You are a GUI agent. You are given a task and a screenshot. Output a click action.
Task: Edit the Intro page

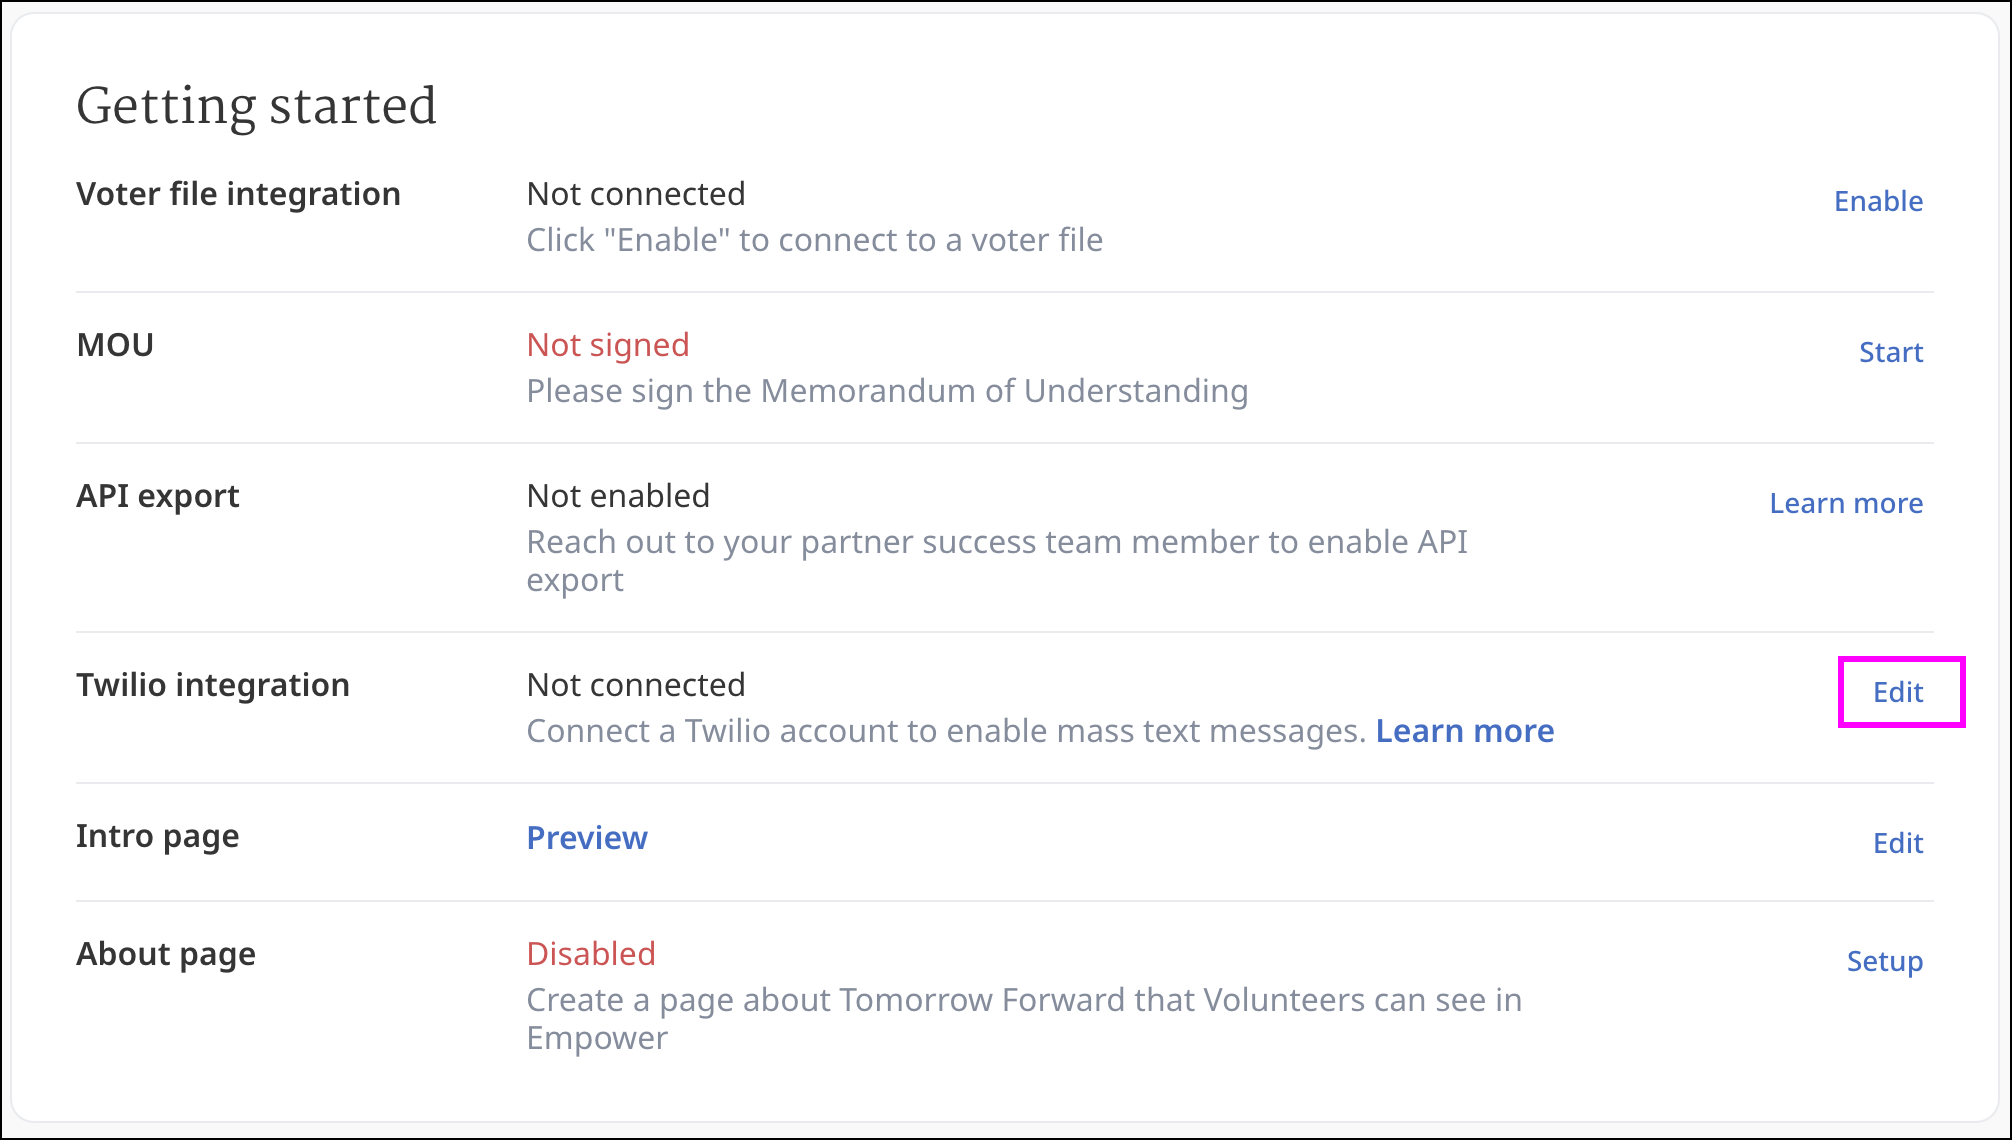[x=1897, y=843]
